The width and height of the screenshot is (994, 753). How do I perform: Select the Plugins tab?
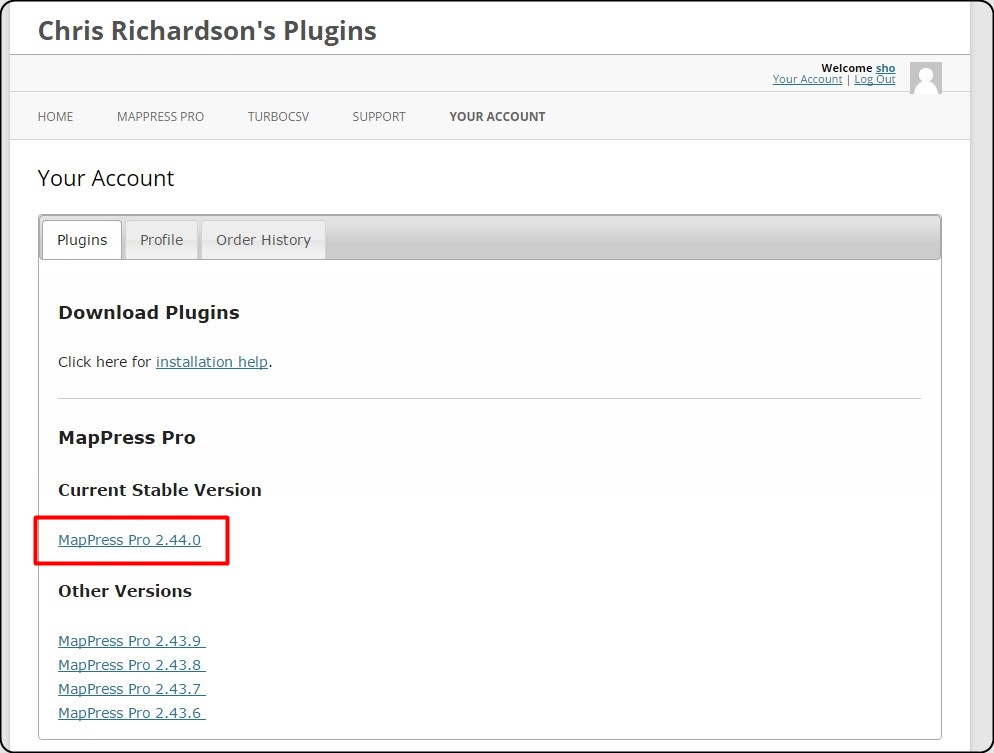pyautogui.click(x=82, y=240)
